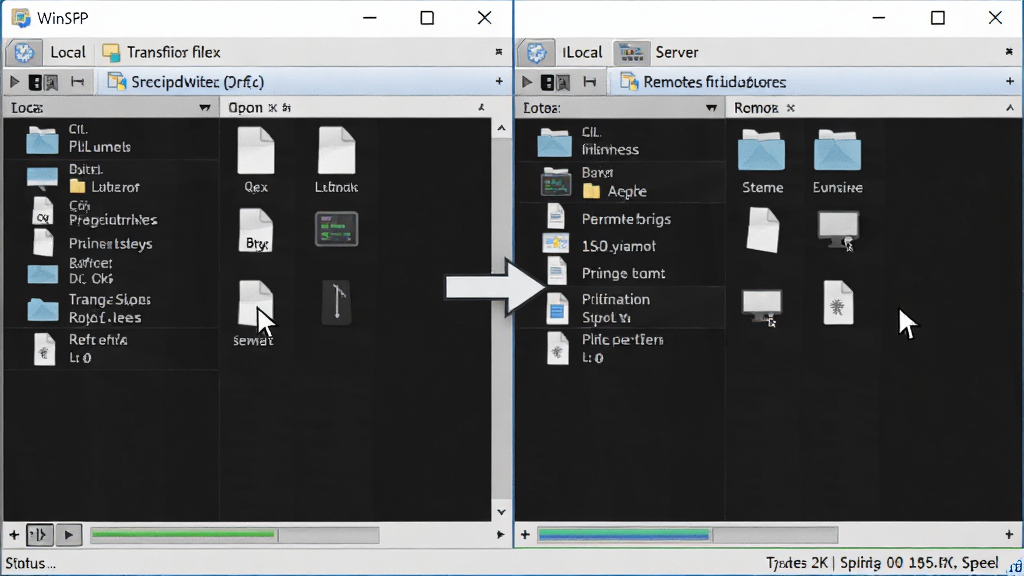Select the Luberof folder in left tree
Image resolution: width=1024 pixels, height=576 pixels.
[104, 187]
